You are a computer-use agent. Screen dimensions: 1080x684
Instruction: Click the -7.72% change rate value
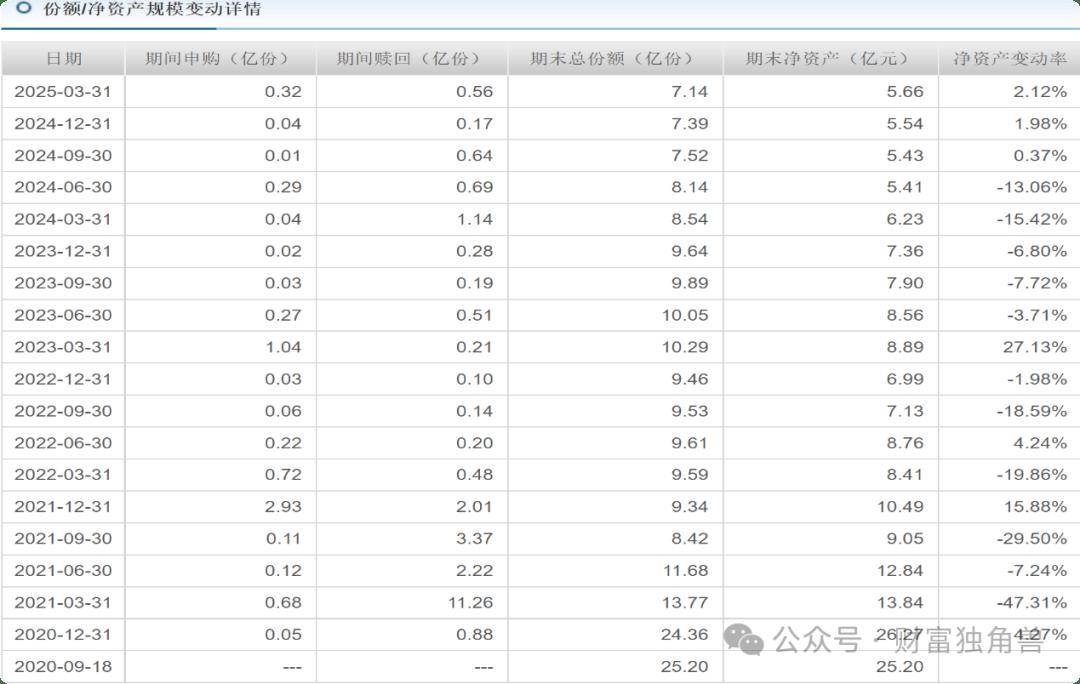[1037, 283]
